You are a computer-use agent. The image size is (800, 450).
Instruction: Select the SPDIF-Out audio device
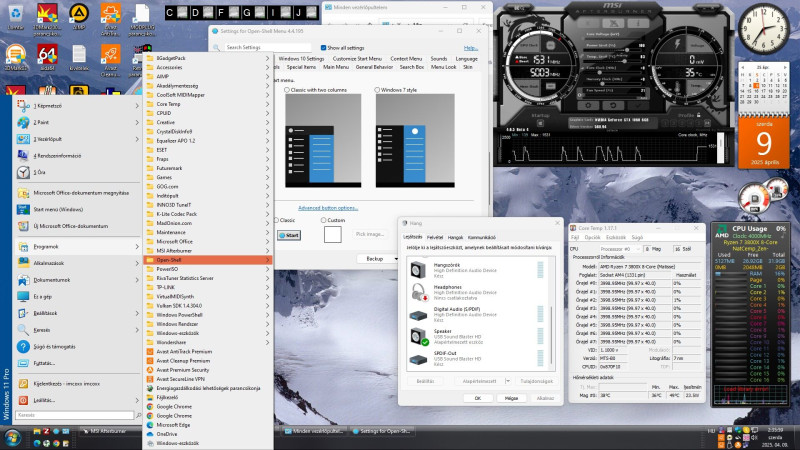(x=478, y=359)
